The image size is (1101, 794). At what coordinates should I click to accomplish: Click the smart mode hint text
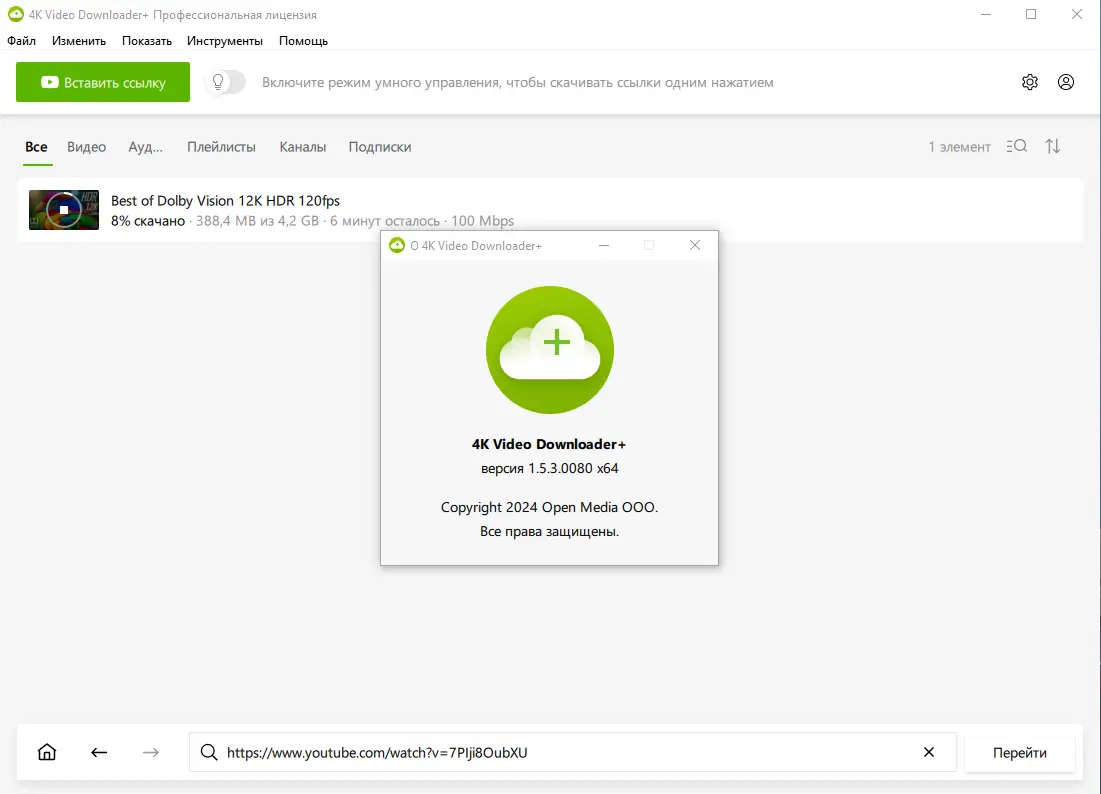tap(517, 83)
